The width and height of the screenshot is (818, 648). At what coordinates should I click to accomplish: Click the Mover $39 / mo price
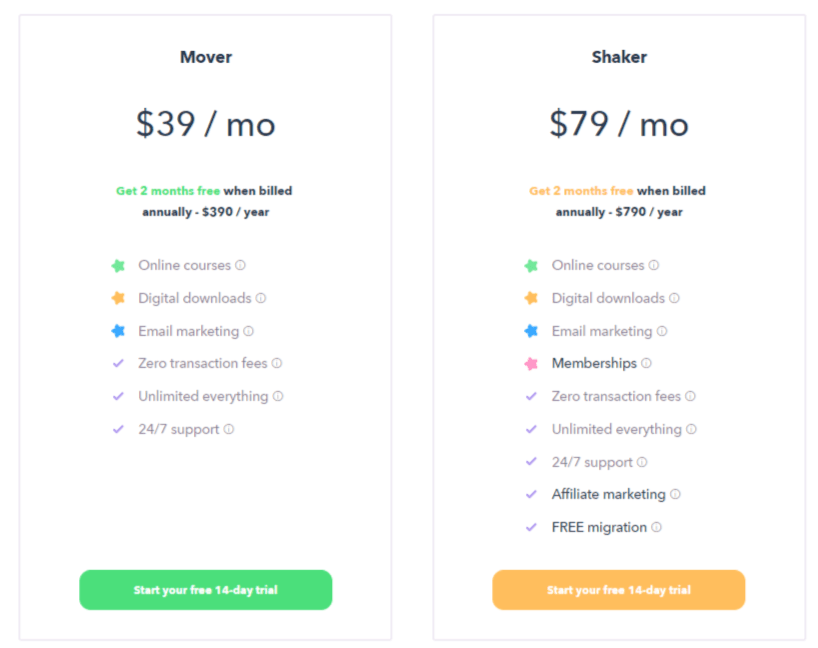[206, 124]
